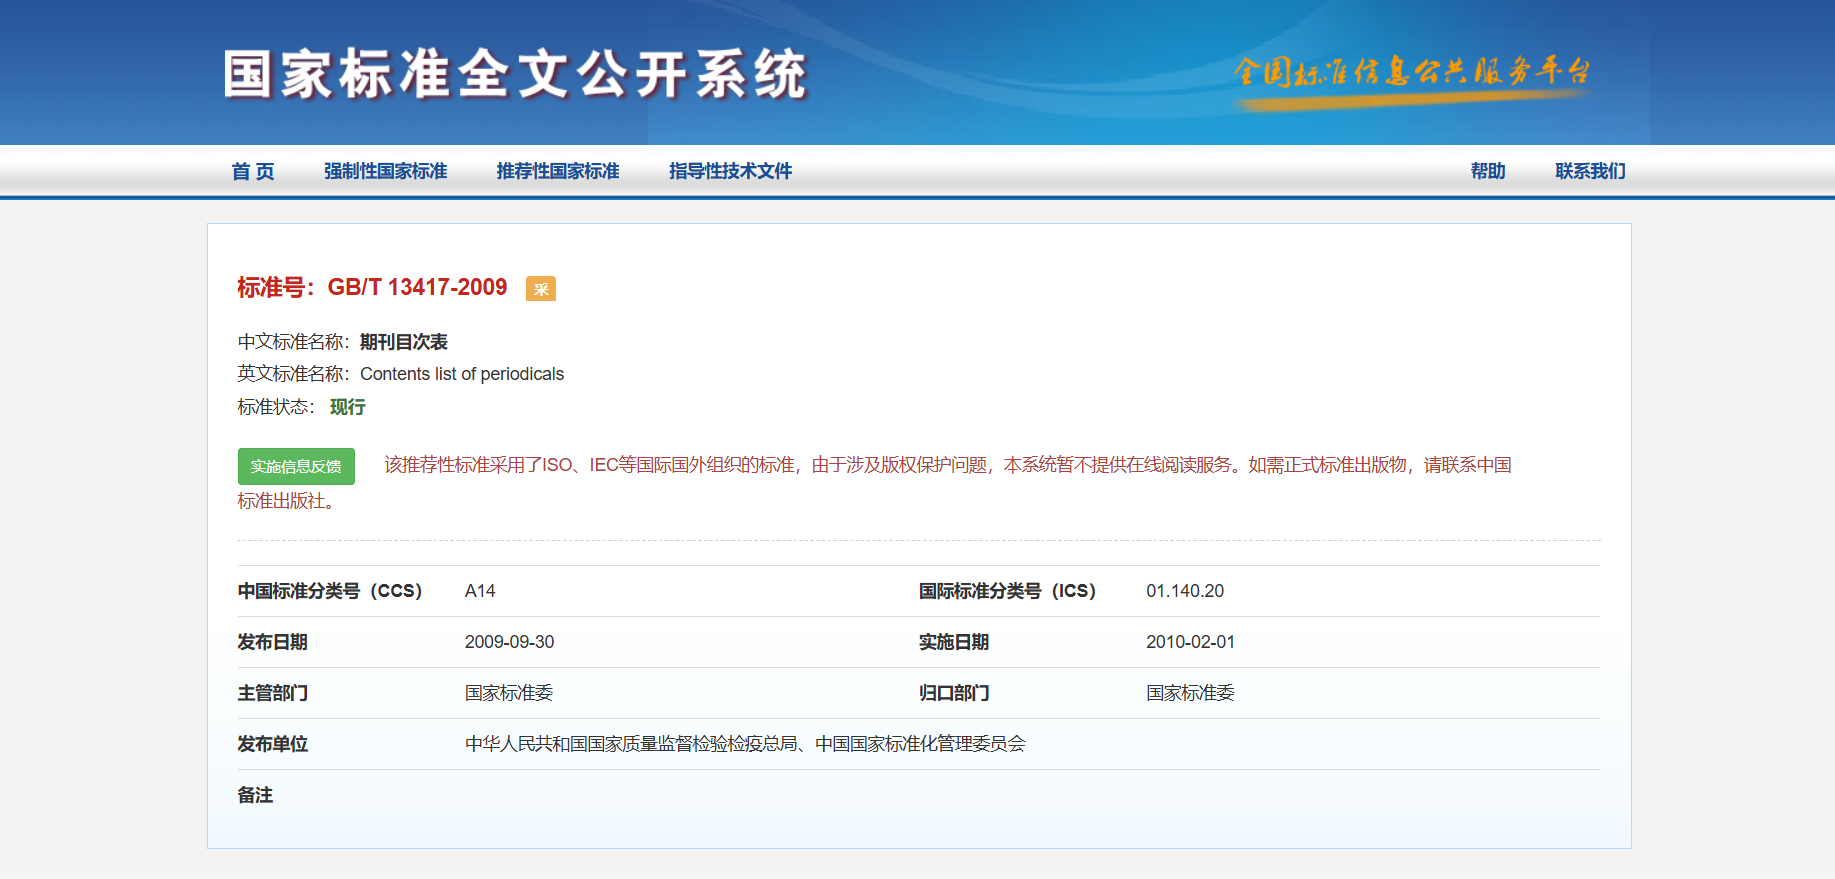The height and width of the screenshot is (879, 1835).
Task: Click the release date 2009-09-30
Action: coord(509,642)
